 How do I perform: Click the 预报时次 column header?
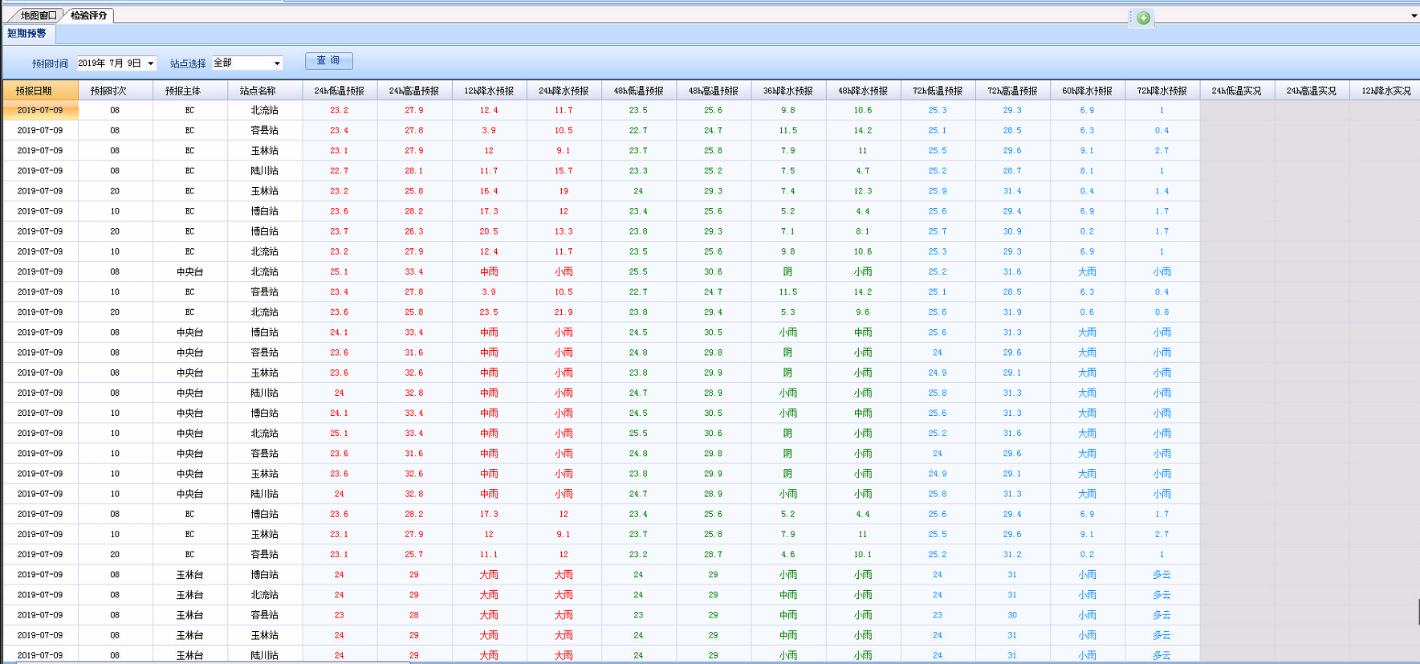115,90
